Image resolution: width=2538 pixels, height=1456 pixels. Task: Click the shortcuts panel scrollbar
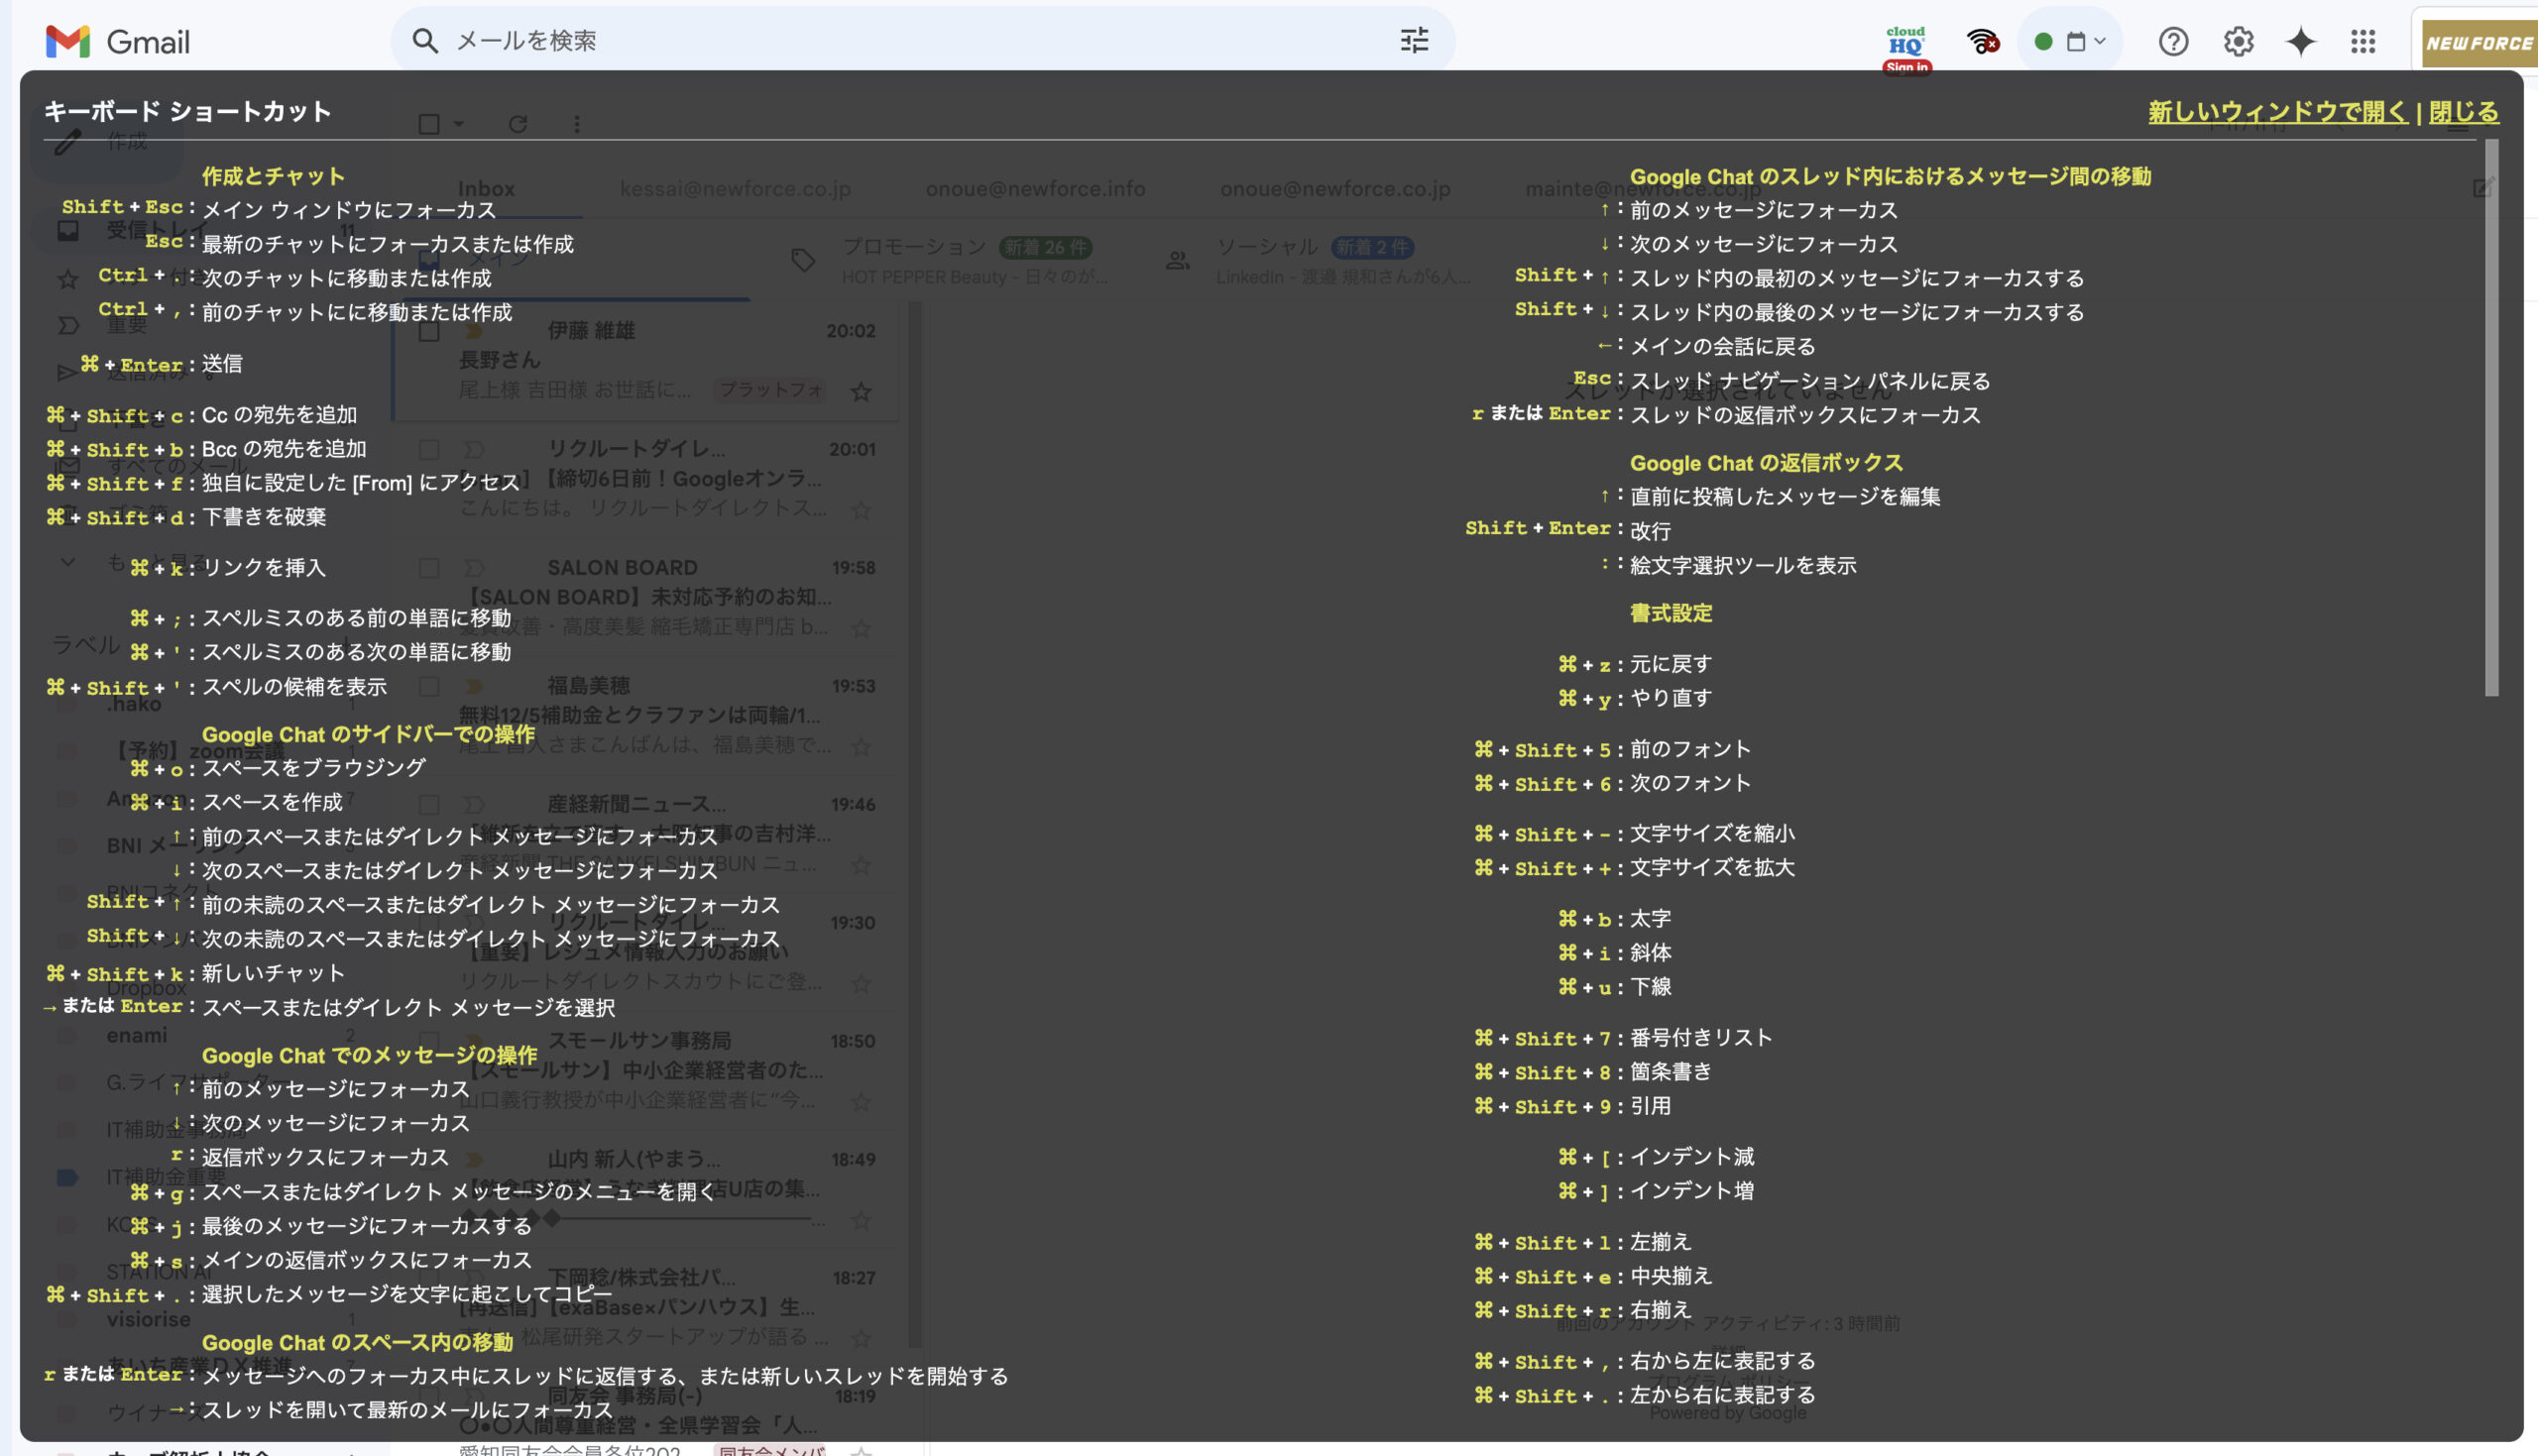(x=2491, y=418)
